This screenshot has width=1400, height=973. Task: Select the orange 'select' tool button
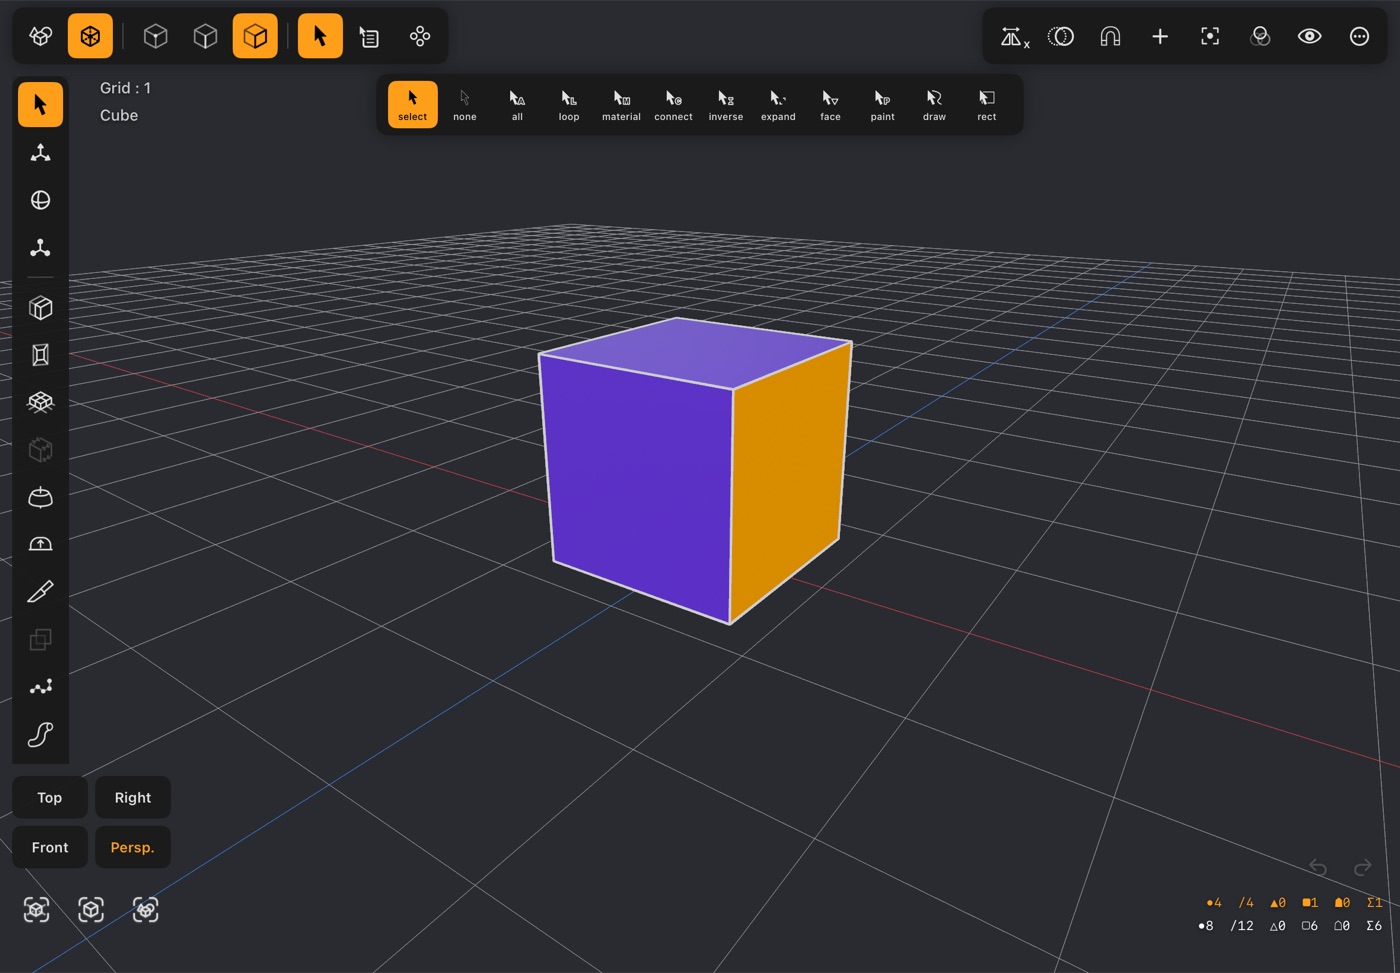coord(413,104)
